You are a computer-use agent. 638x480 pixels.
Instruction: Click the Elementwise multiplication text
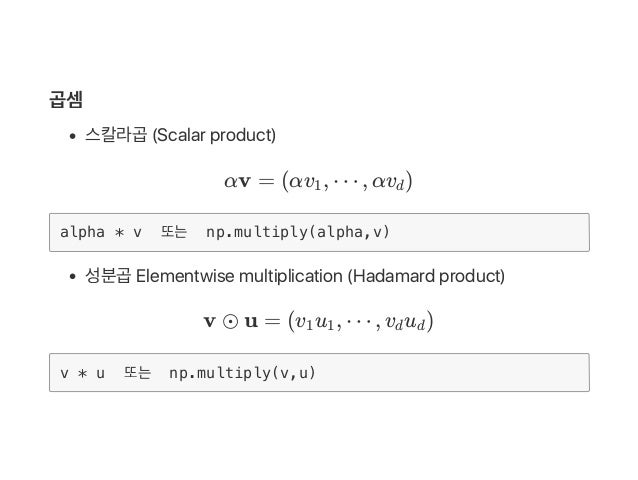tap(238, 275)
